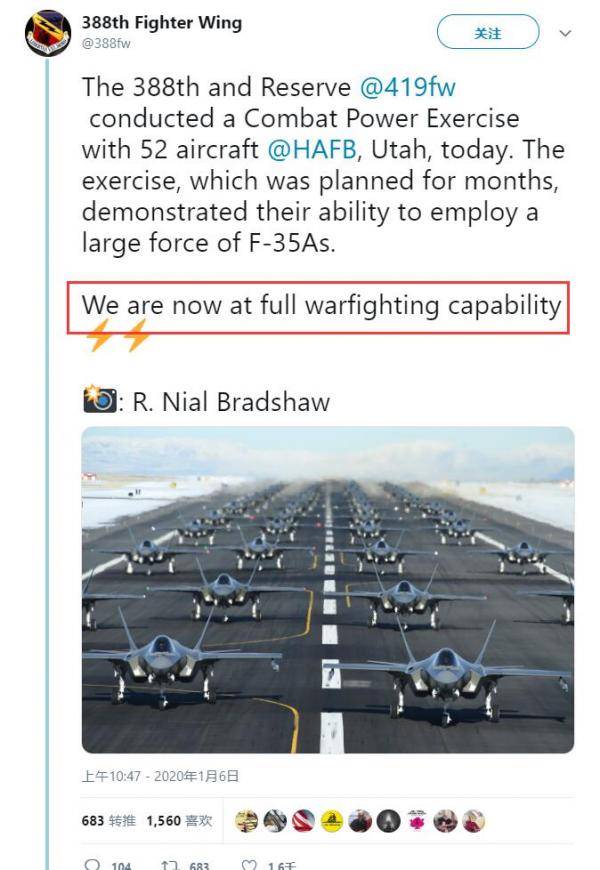Open the @419fw mention link
Image resolution: width=600 pixels, height=870 pixels.
(x=407, y=87)
